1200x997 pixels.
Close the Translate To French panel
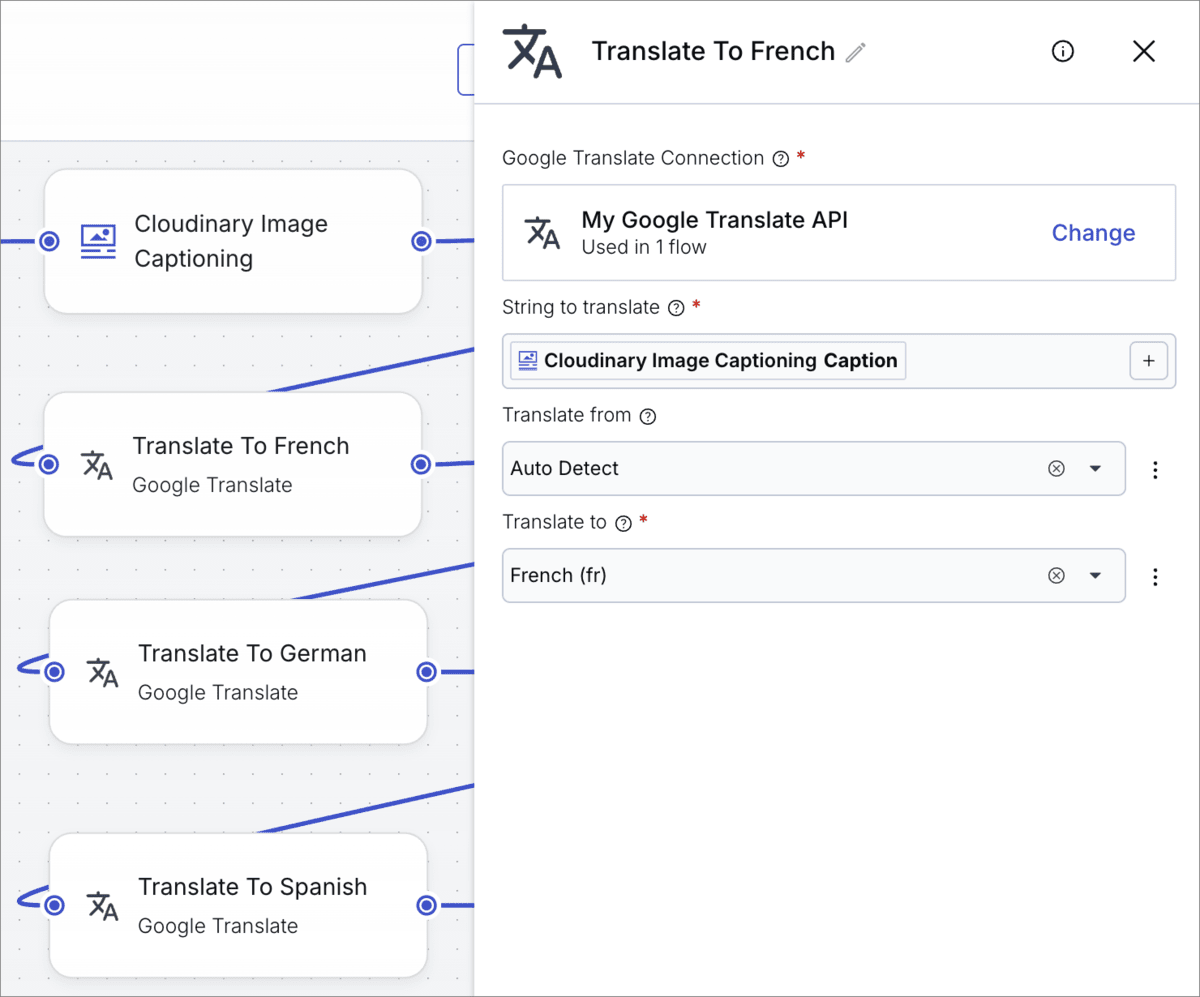tap(1144, 51)
